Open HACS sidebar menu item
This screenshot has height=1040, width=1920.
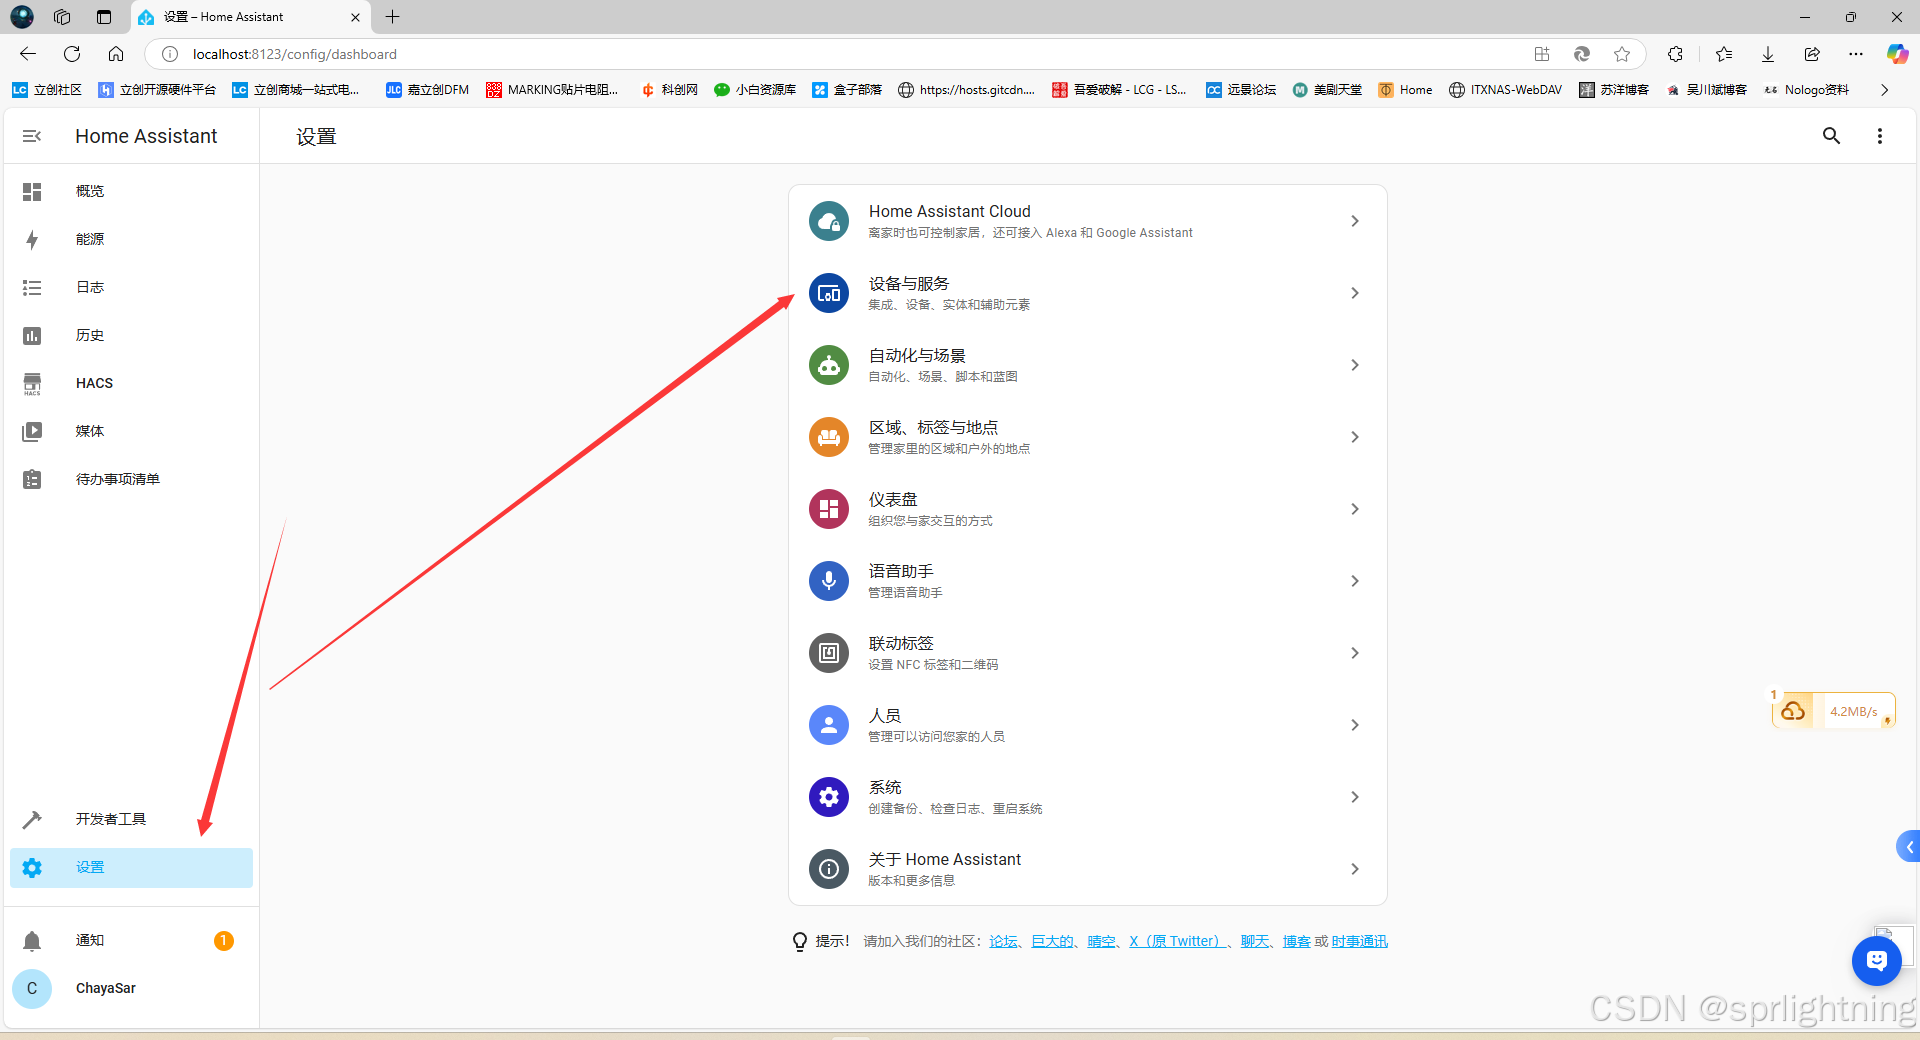pos(131,383)
